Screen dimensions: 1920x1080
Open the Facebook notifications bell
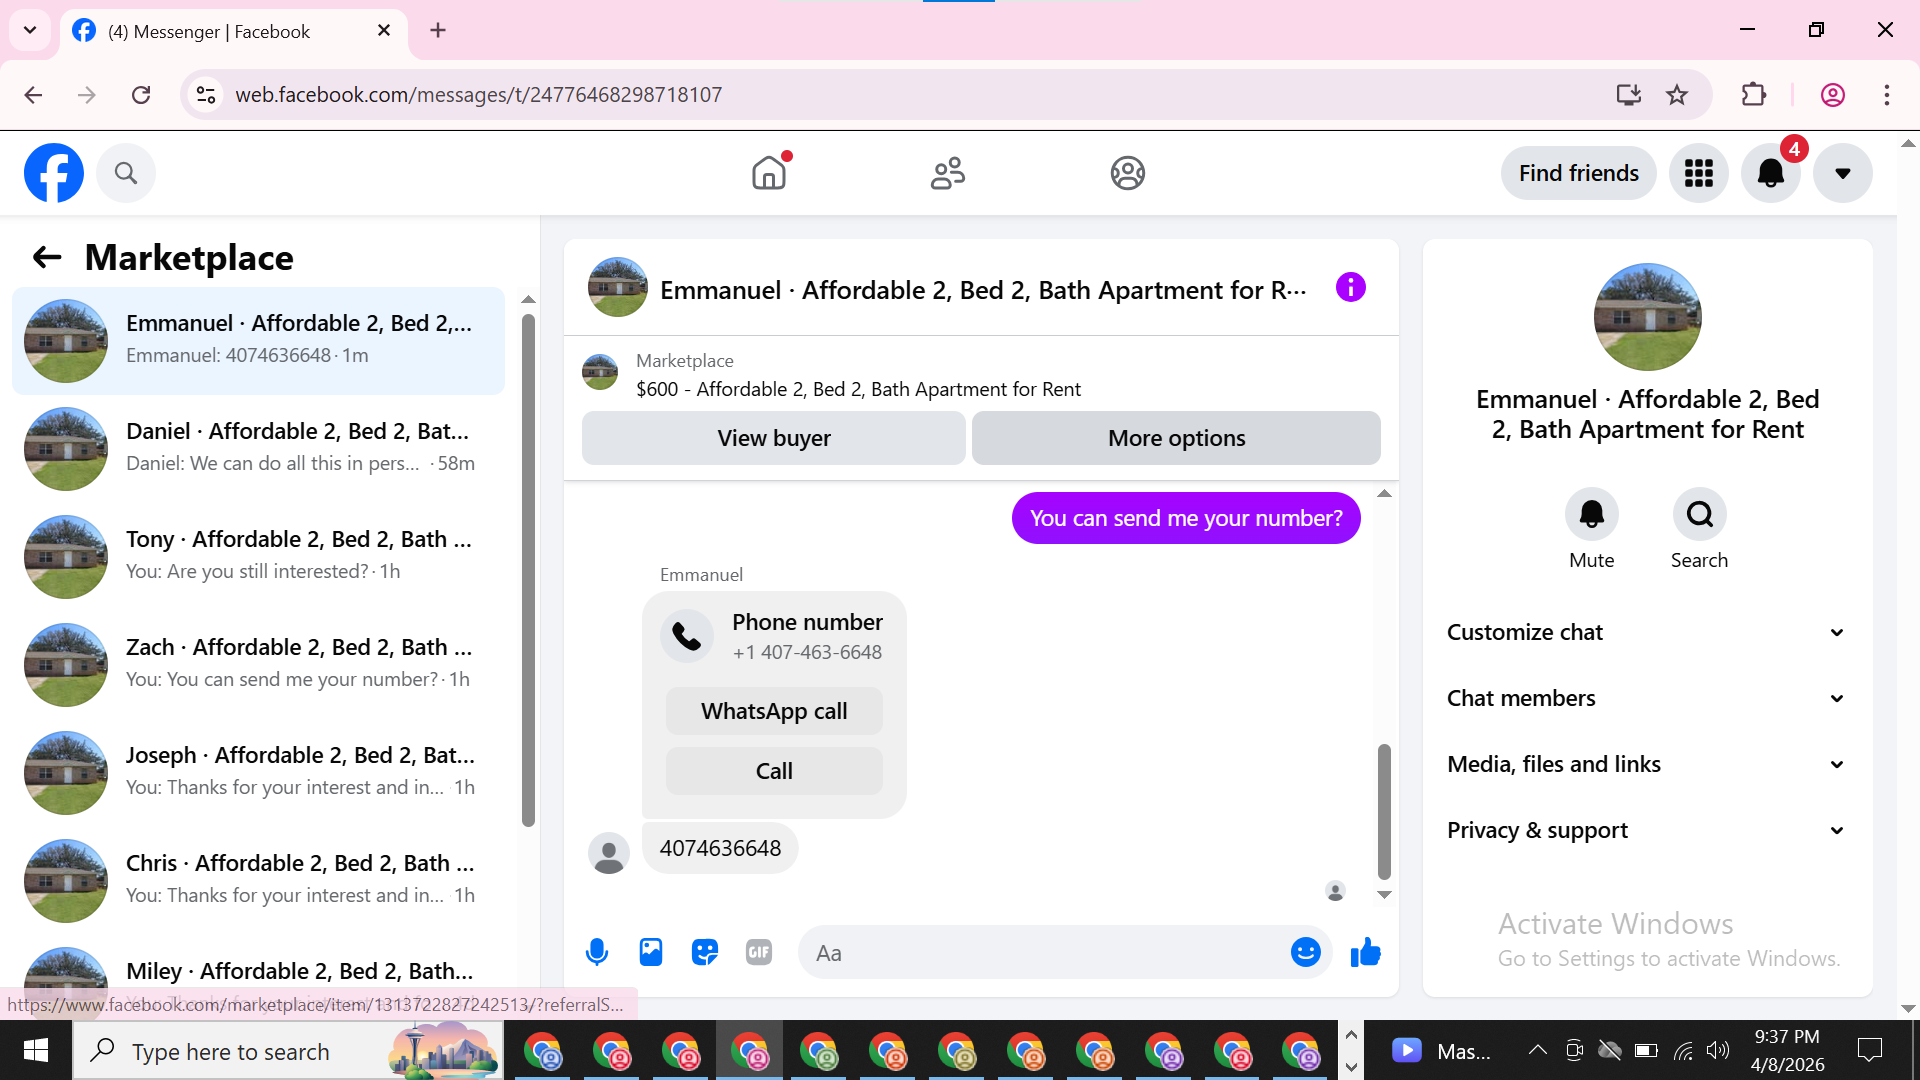pos(1770,173)
